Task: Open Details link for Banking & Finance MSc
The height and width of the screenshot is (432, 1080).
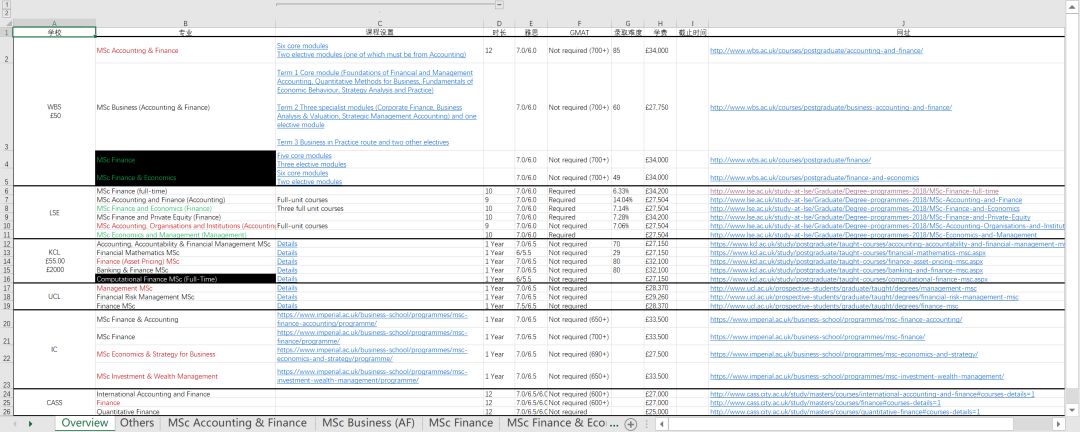Action: pos(287,270)
